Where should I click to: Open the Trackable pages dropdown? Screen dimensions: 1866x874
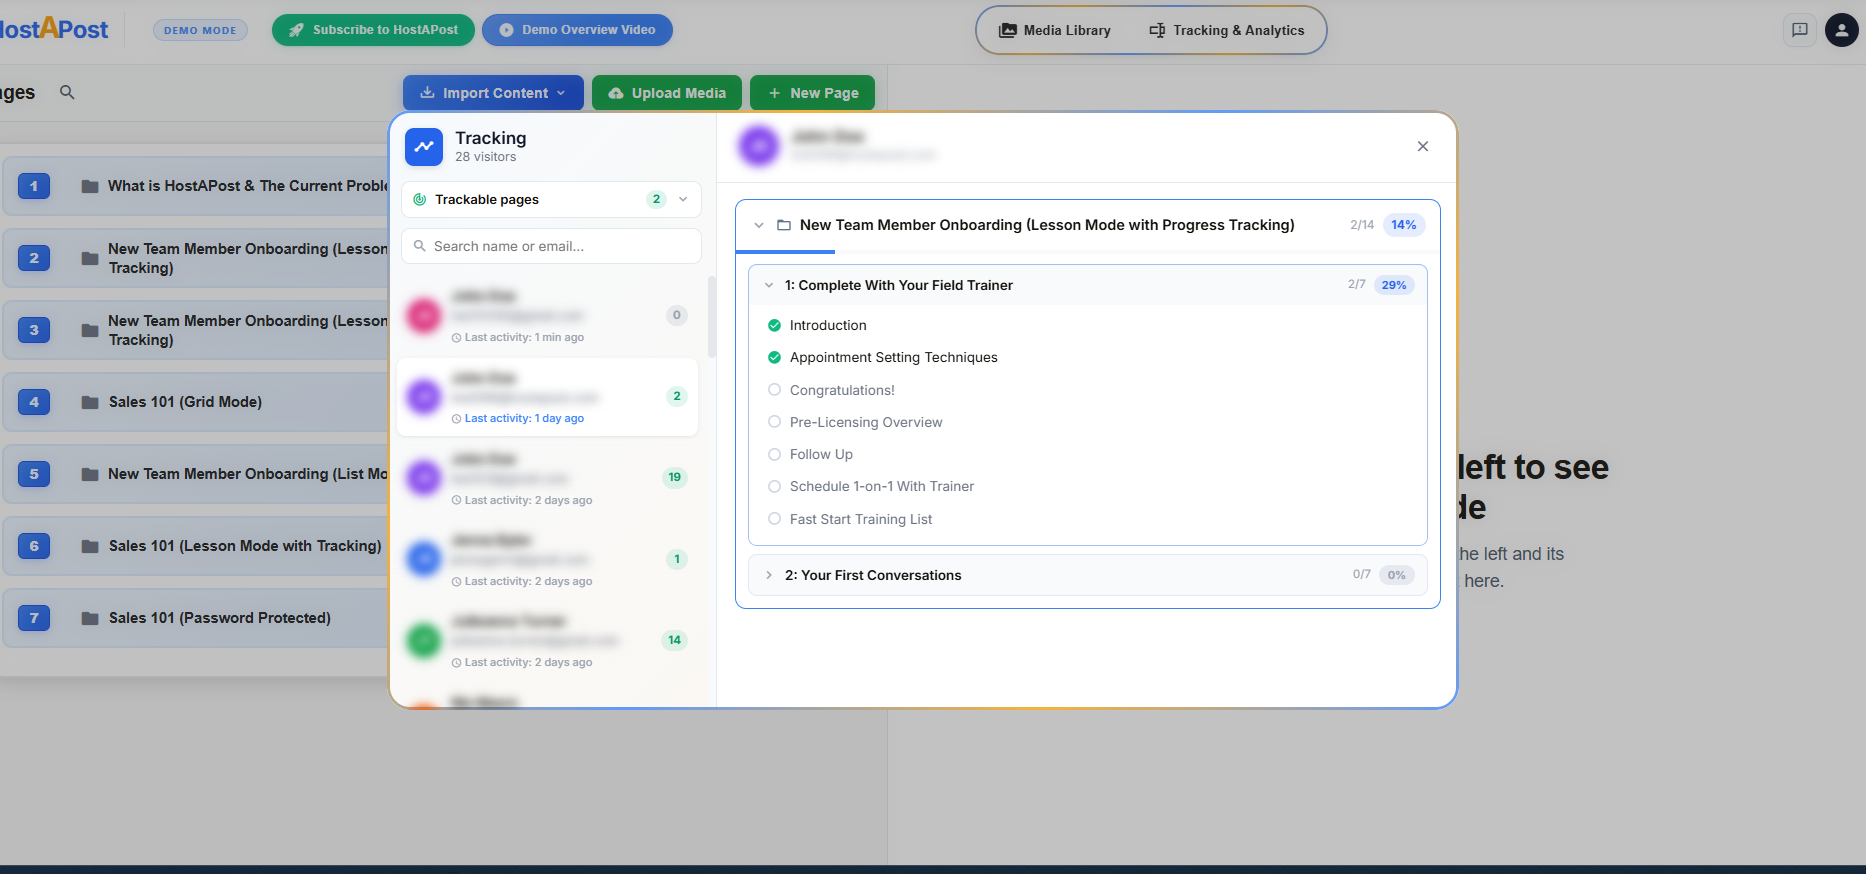click(x=551, y=199)
